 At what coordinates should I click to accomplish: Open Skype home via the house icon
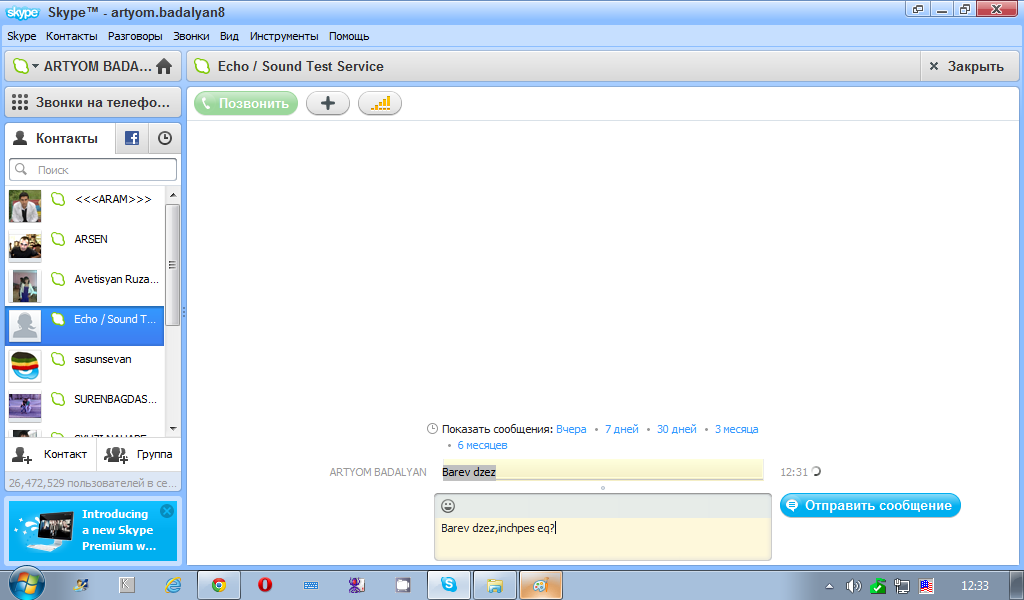tap(165, 66)
